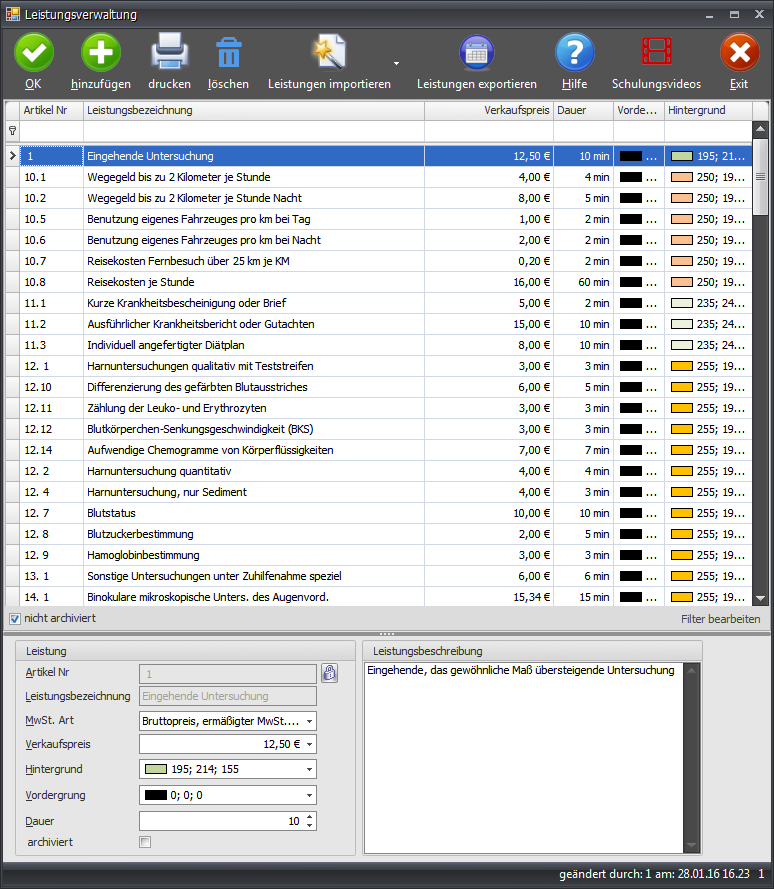Open the Hintergrund color dropdown
The image size is (774, 889).
click(x=309, y=770)
